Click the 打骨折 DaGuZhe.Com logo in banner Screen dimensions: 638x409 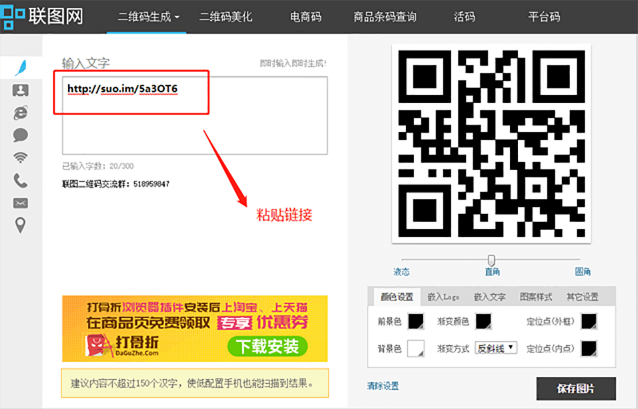point(122,345)
